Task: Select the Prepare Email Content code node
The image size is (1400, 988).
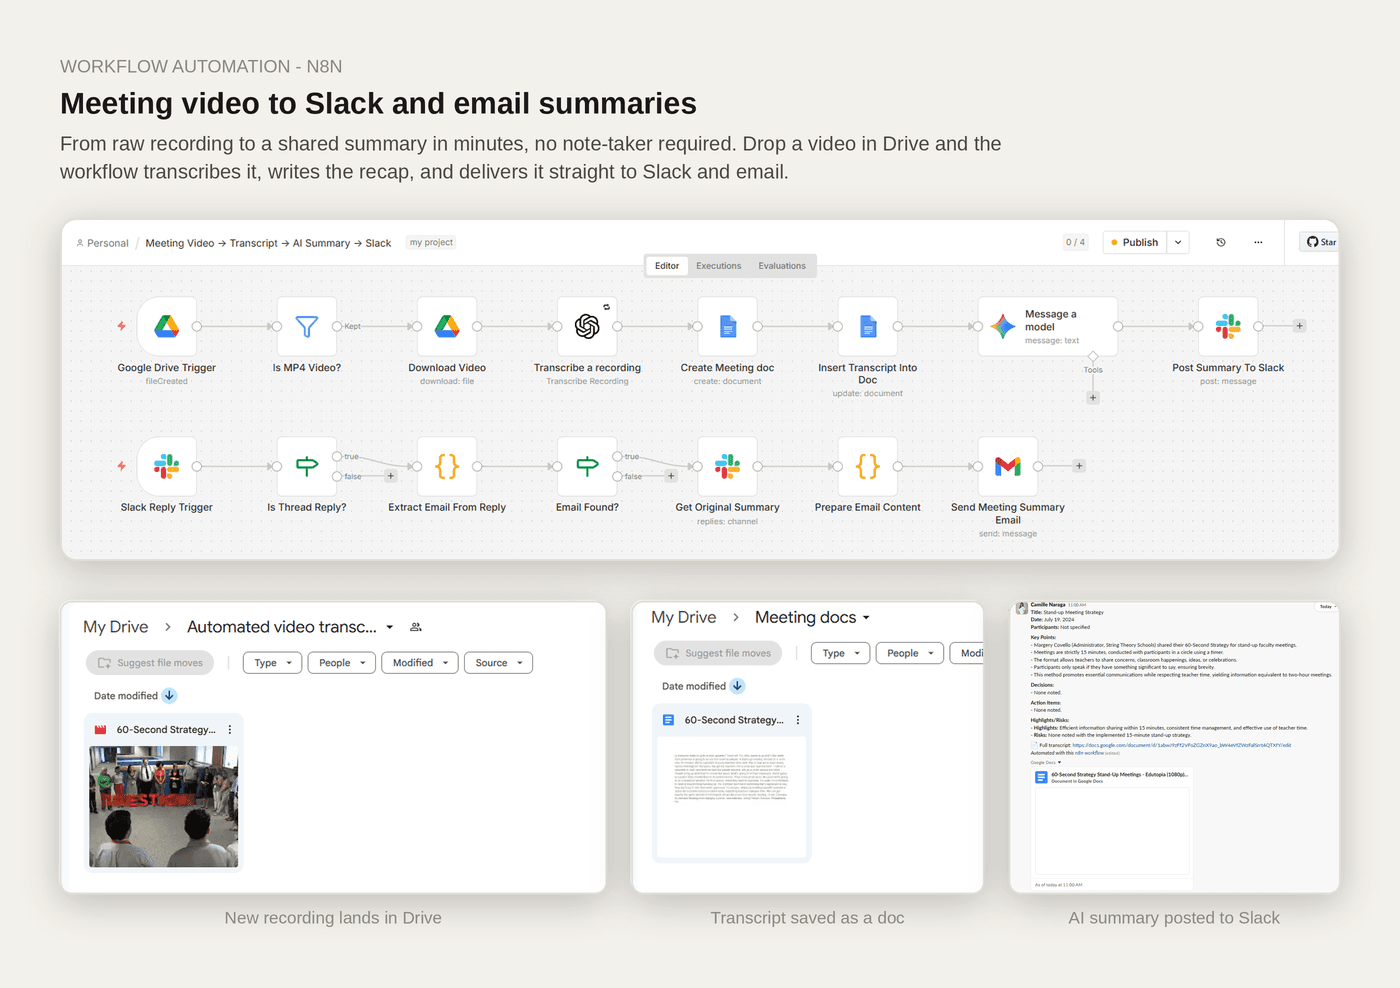Action: click(867, 466)
